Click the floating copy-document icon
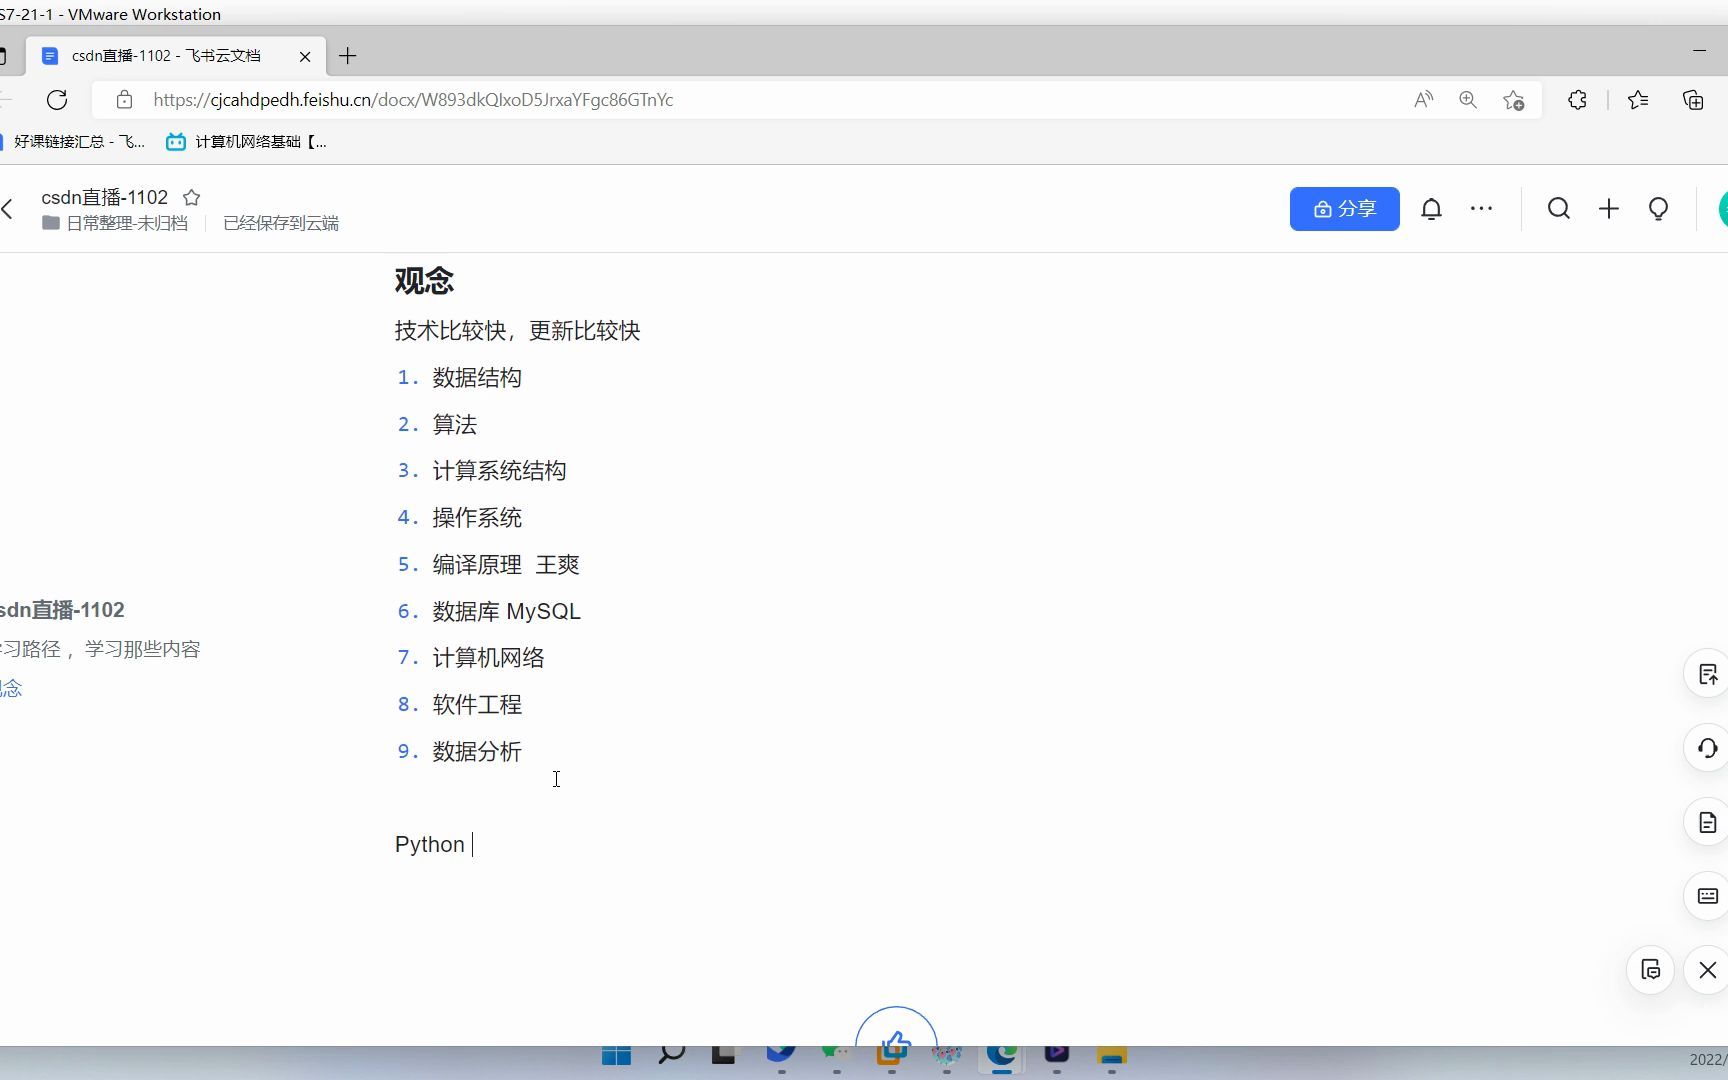 coord(1651,970)
